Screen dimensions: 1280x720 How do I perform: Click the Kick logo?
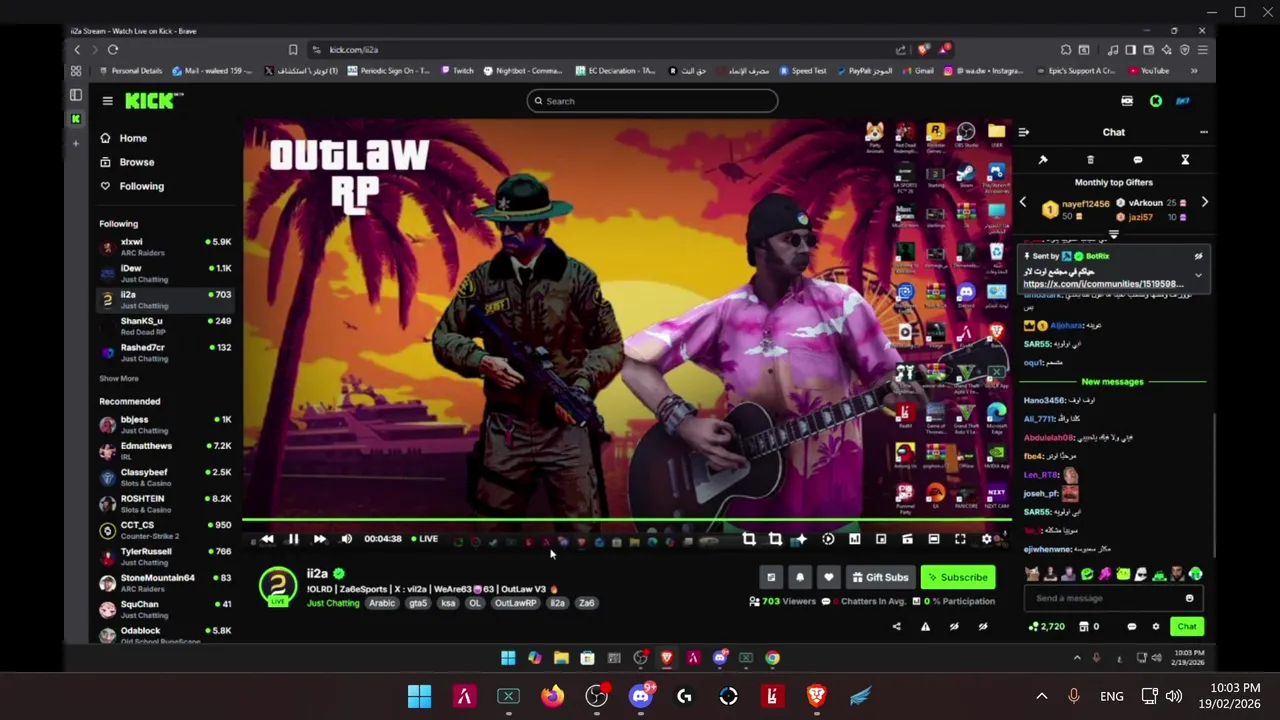tap(154, 100)
